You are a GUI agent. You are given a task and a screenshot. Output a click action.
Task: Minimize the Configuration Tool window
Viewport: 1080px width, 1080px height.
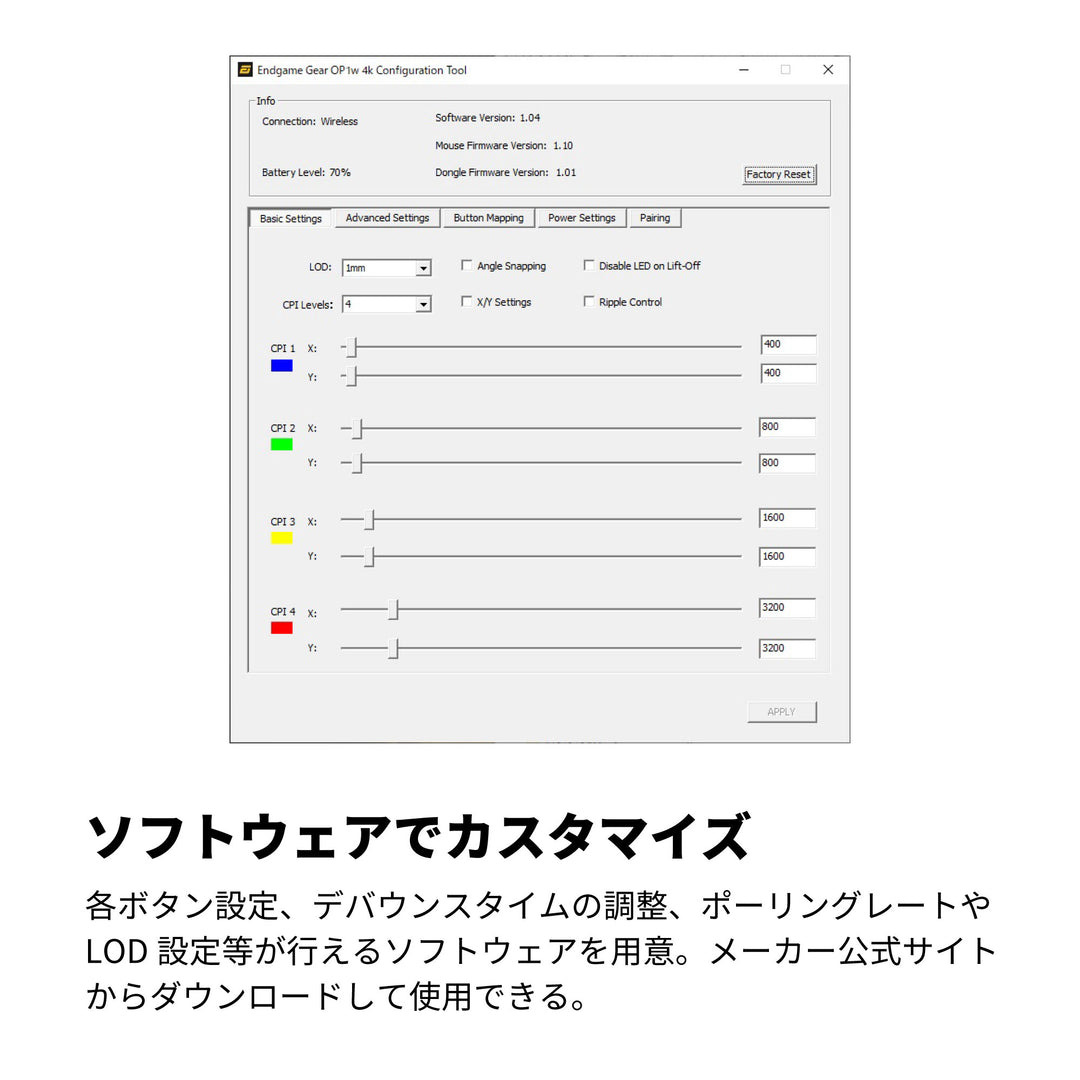[x=744, y=70]
